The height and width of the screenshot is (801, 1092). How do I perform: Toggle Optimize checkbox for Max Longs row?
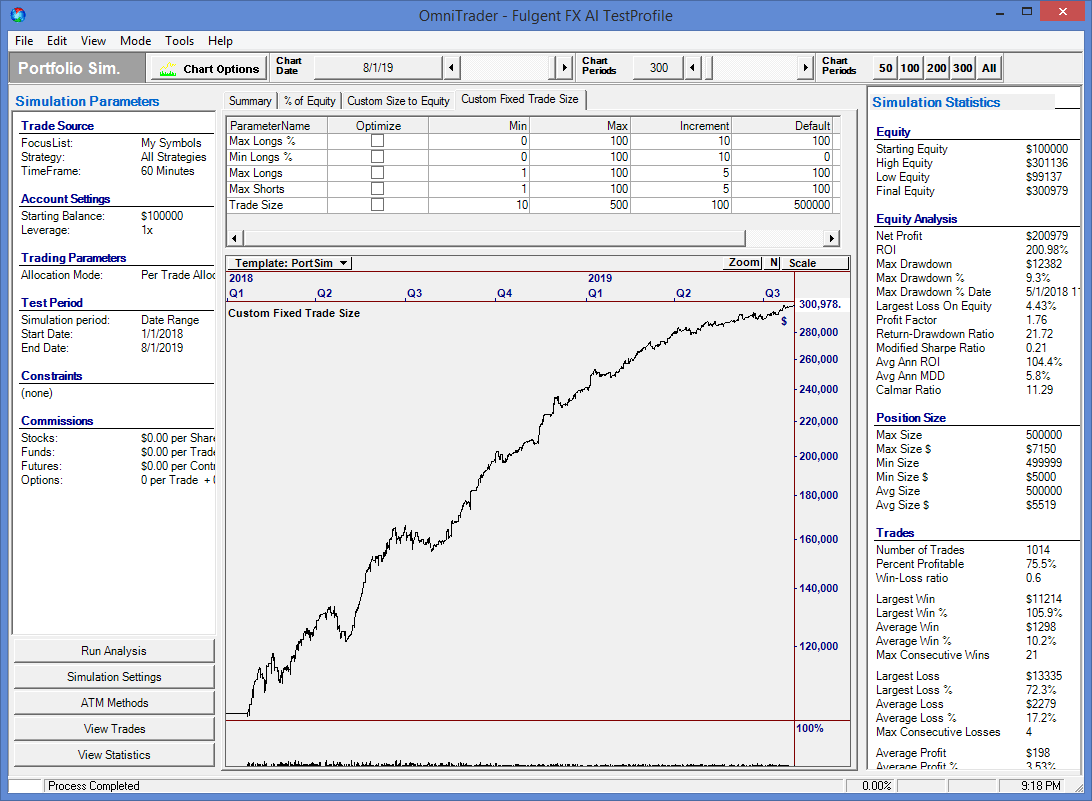click(377, 173)
